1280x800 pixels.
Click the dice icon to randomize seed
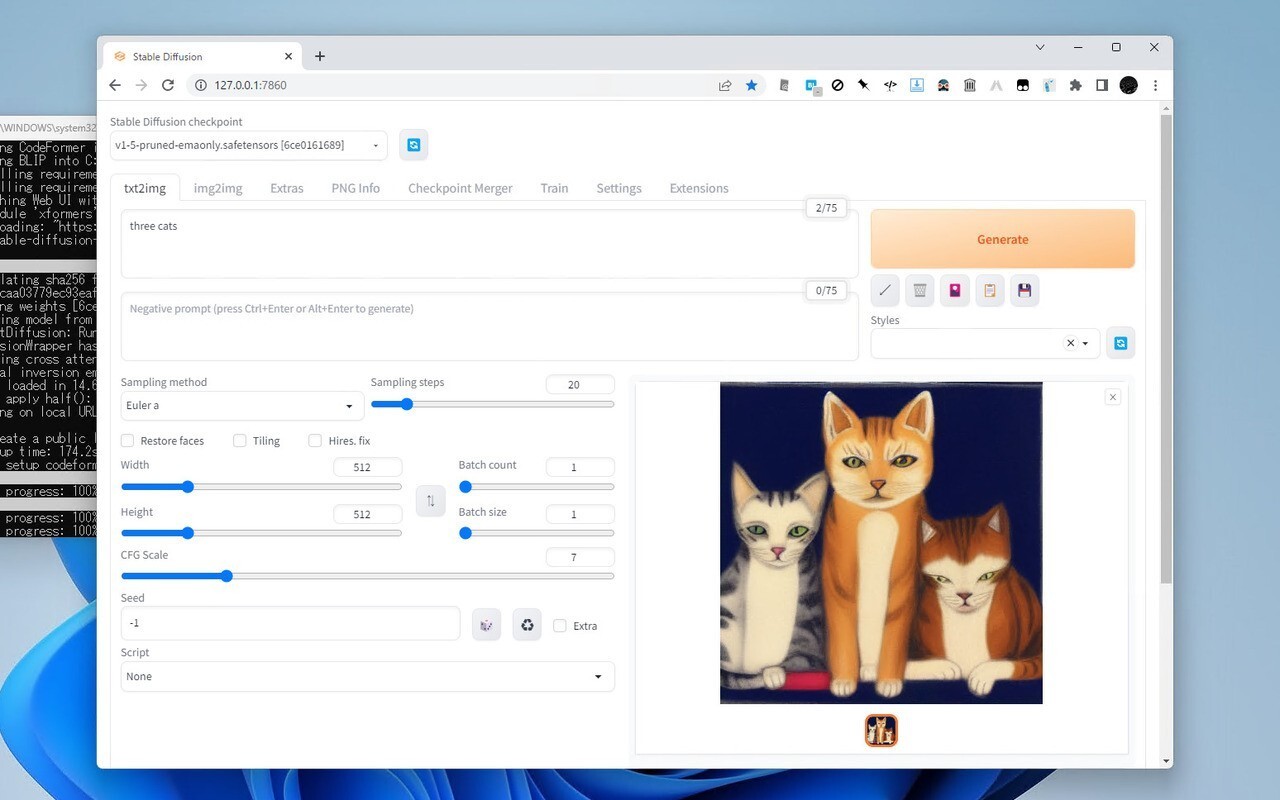click(x=486, y=624)
